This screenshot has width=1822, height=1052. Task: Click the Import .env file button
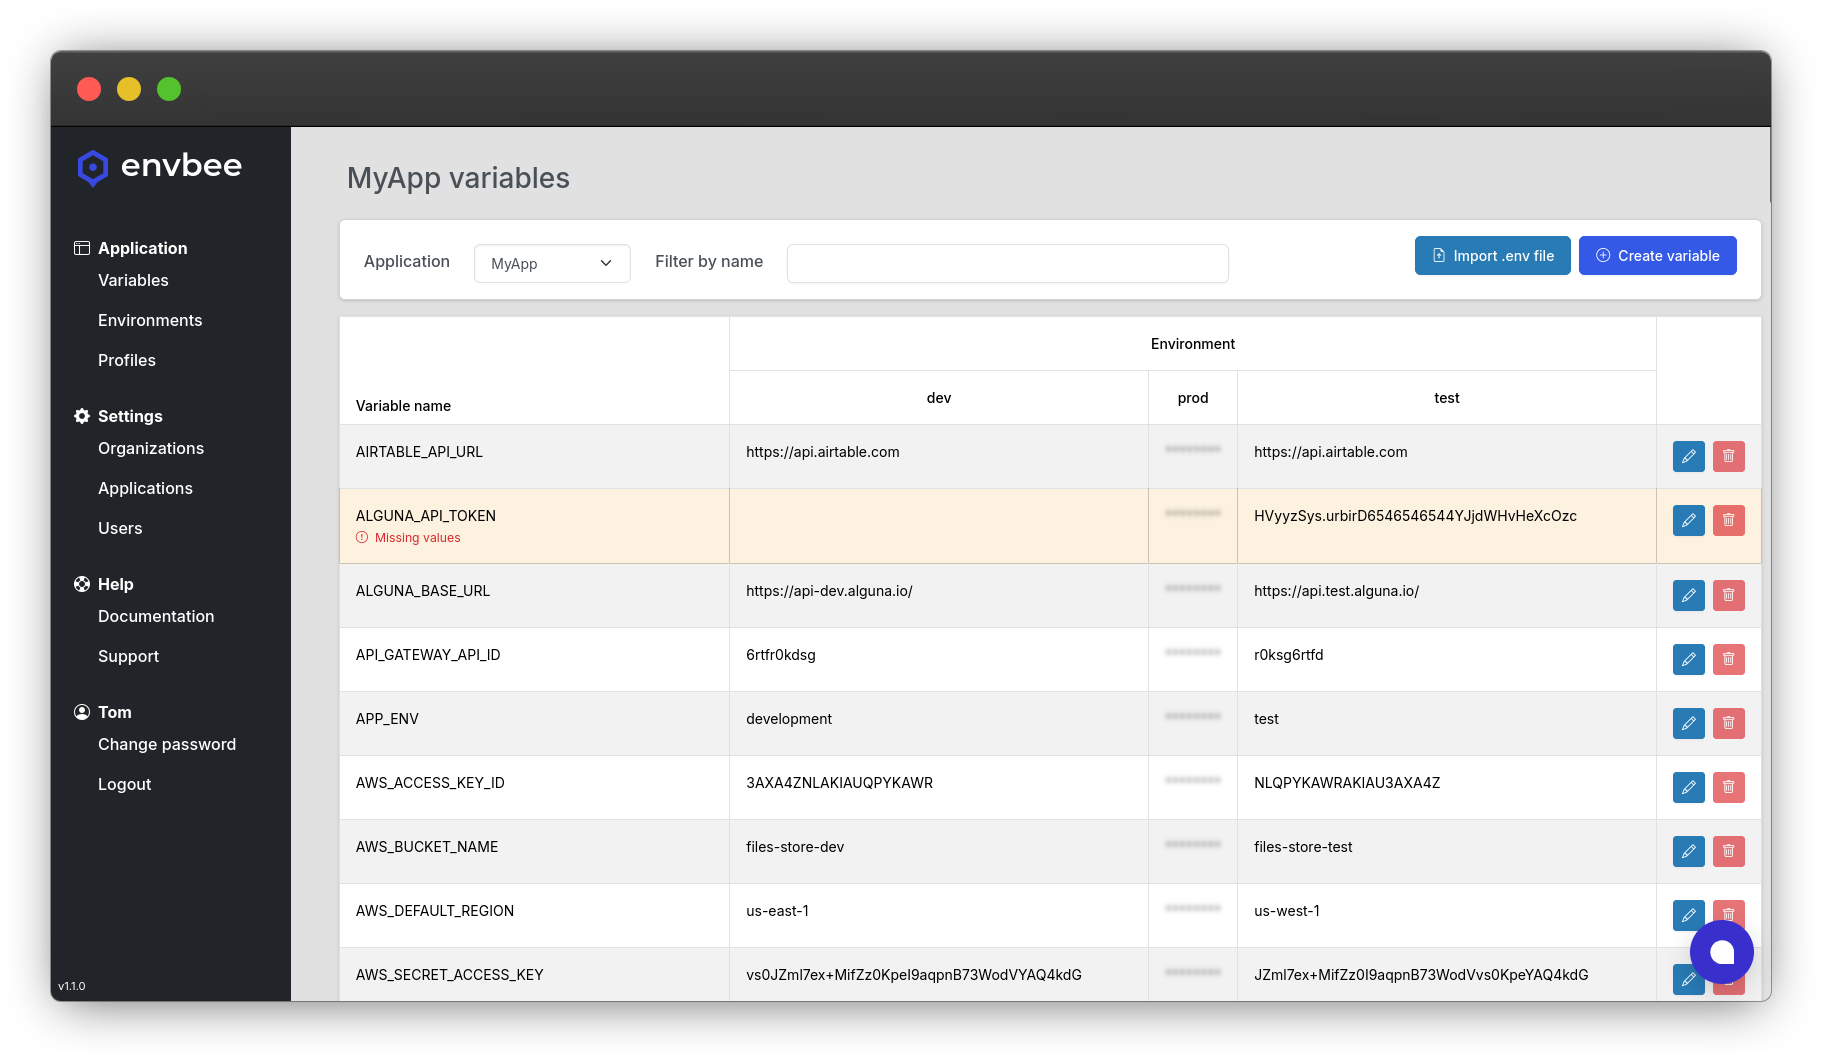coord(1492,256)
